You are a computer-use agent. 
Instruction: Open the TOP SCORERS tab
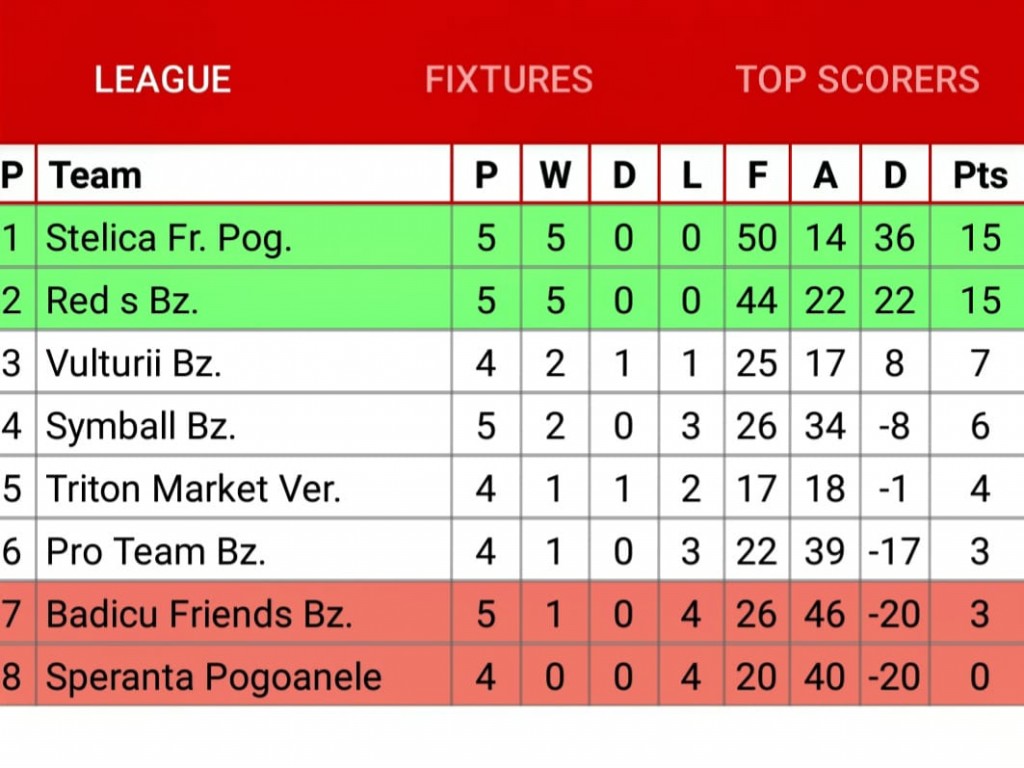(857, 79)
